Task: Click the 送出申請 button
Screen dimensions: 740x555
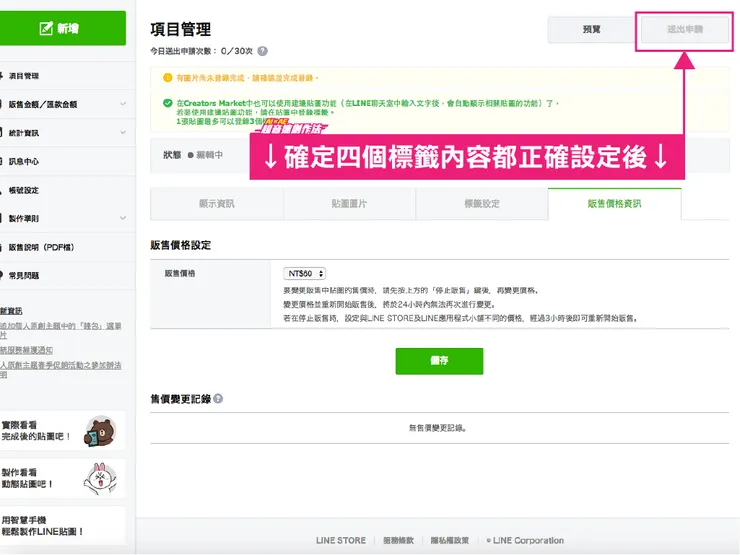Action: [x=685, y=29]
